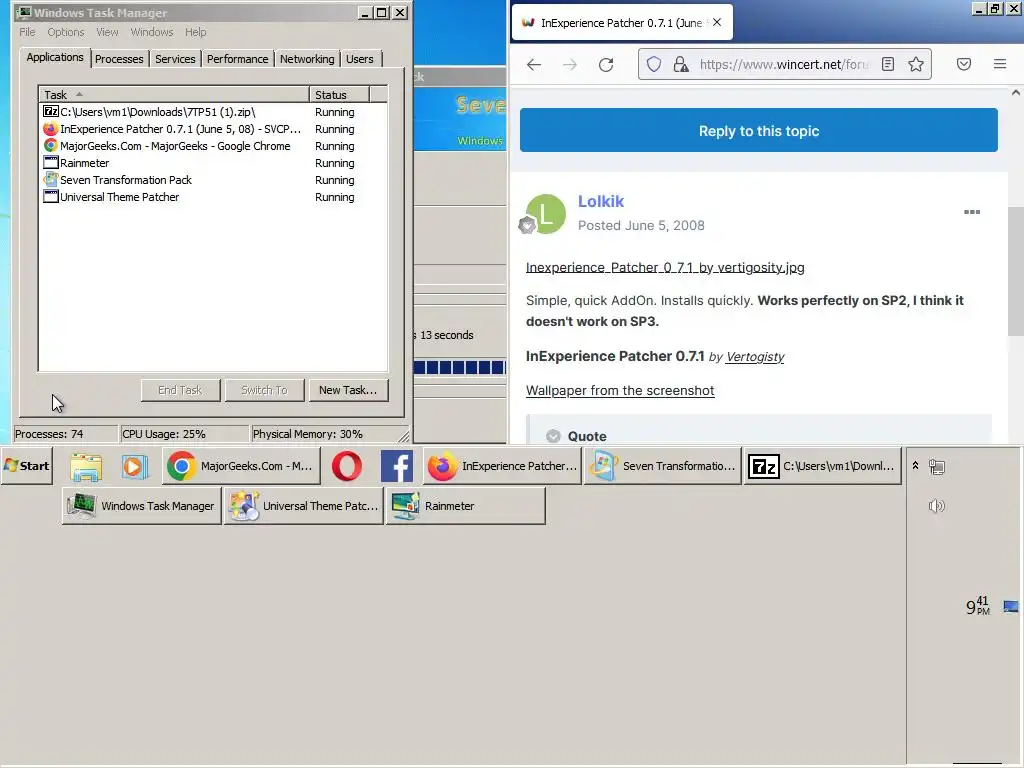Image resolution: width=1024 pixels, height=768 pixels.
Task: Click the Seven Transformation Pack progress bar
Action: [460, 367]
